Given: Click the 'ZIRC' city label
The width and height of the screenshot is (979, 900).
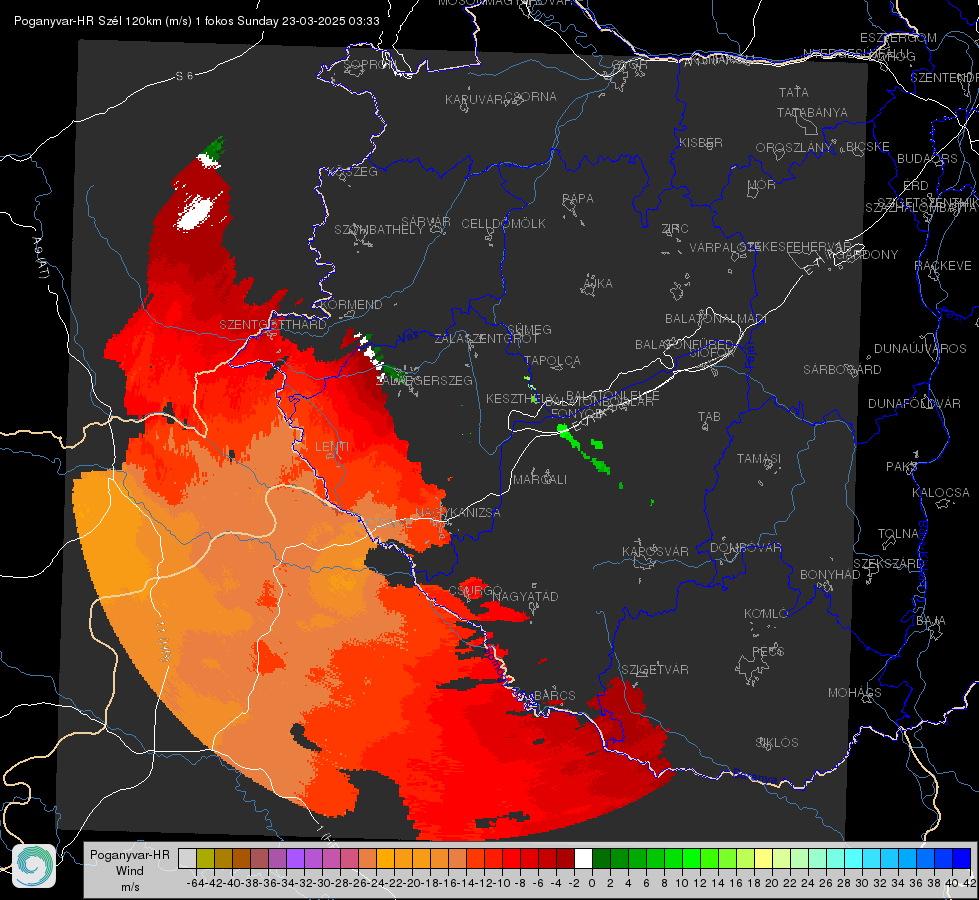Looking at the screenshot, I should coord(675,229).
